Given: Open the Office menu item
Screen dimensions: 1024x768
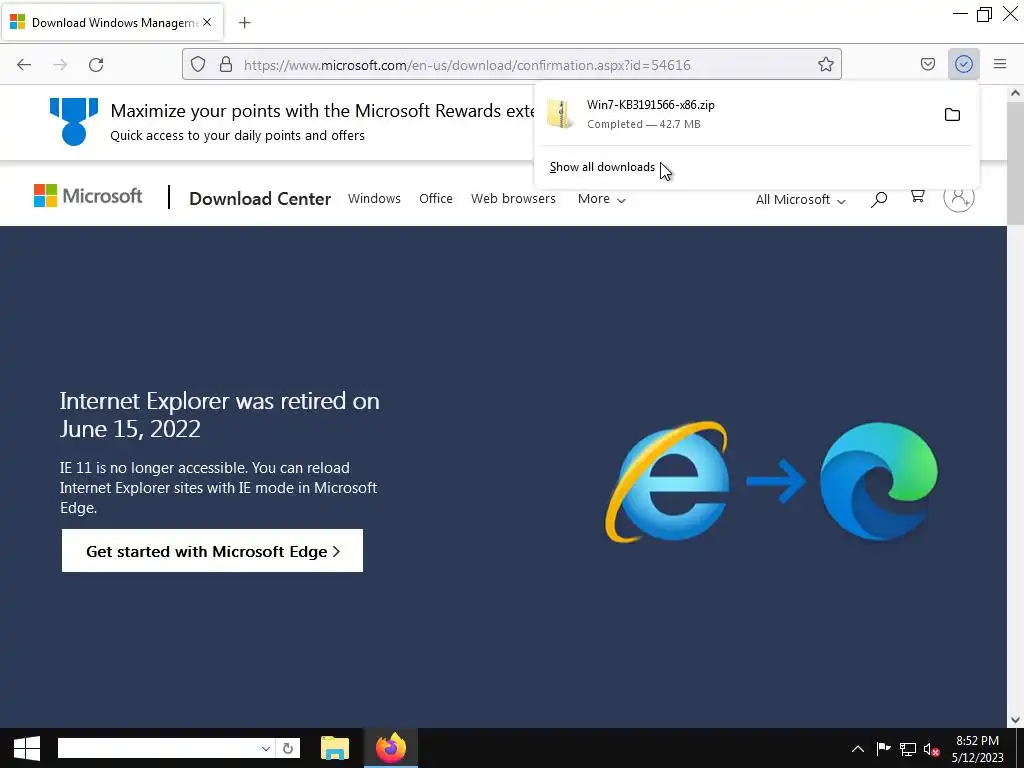Looking at the screenshot, I should [436, 199].
